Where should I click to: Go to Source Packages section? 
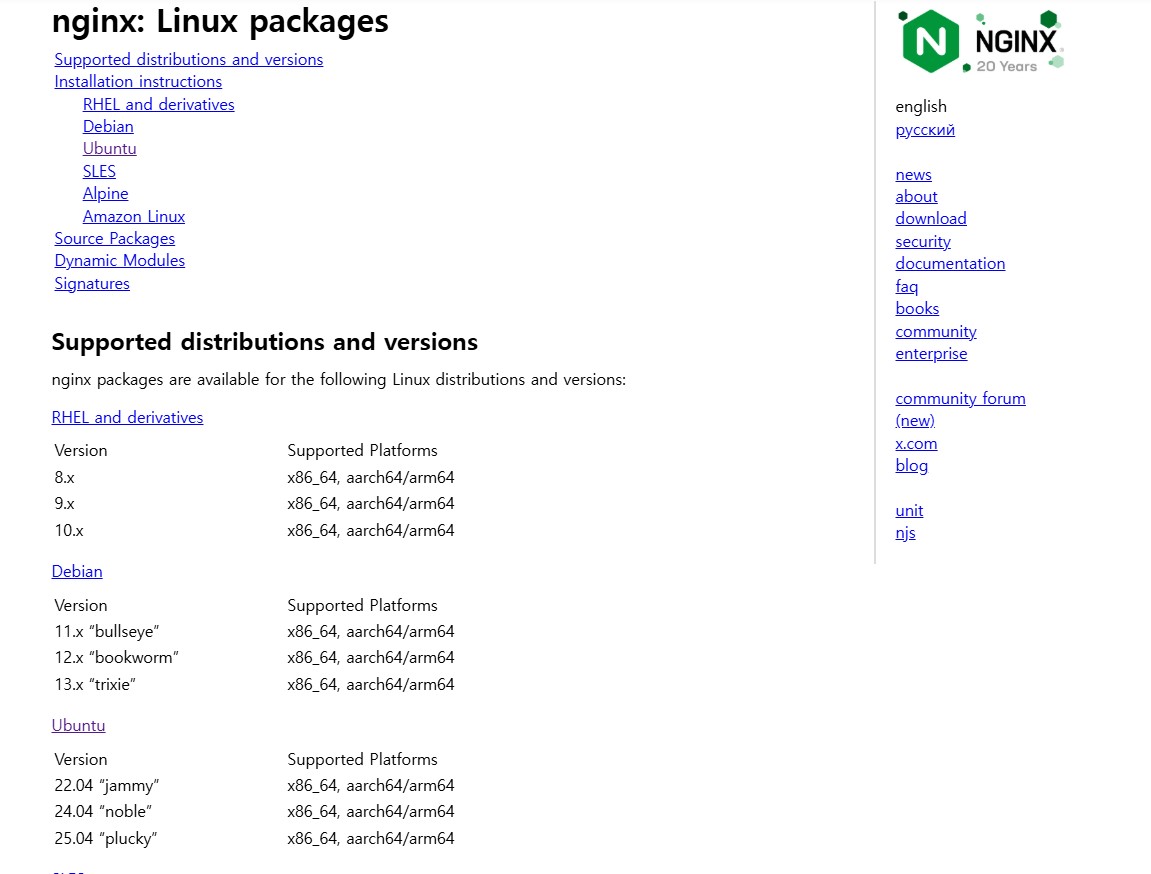click(x=115, y=238)
